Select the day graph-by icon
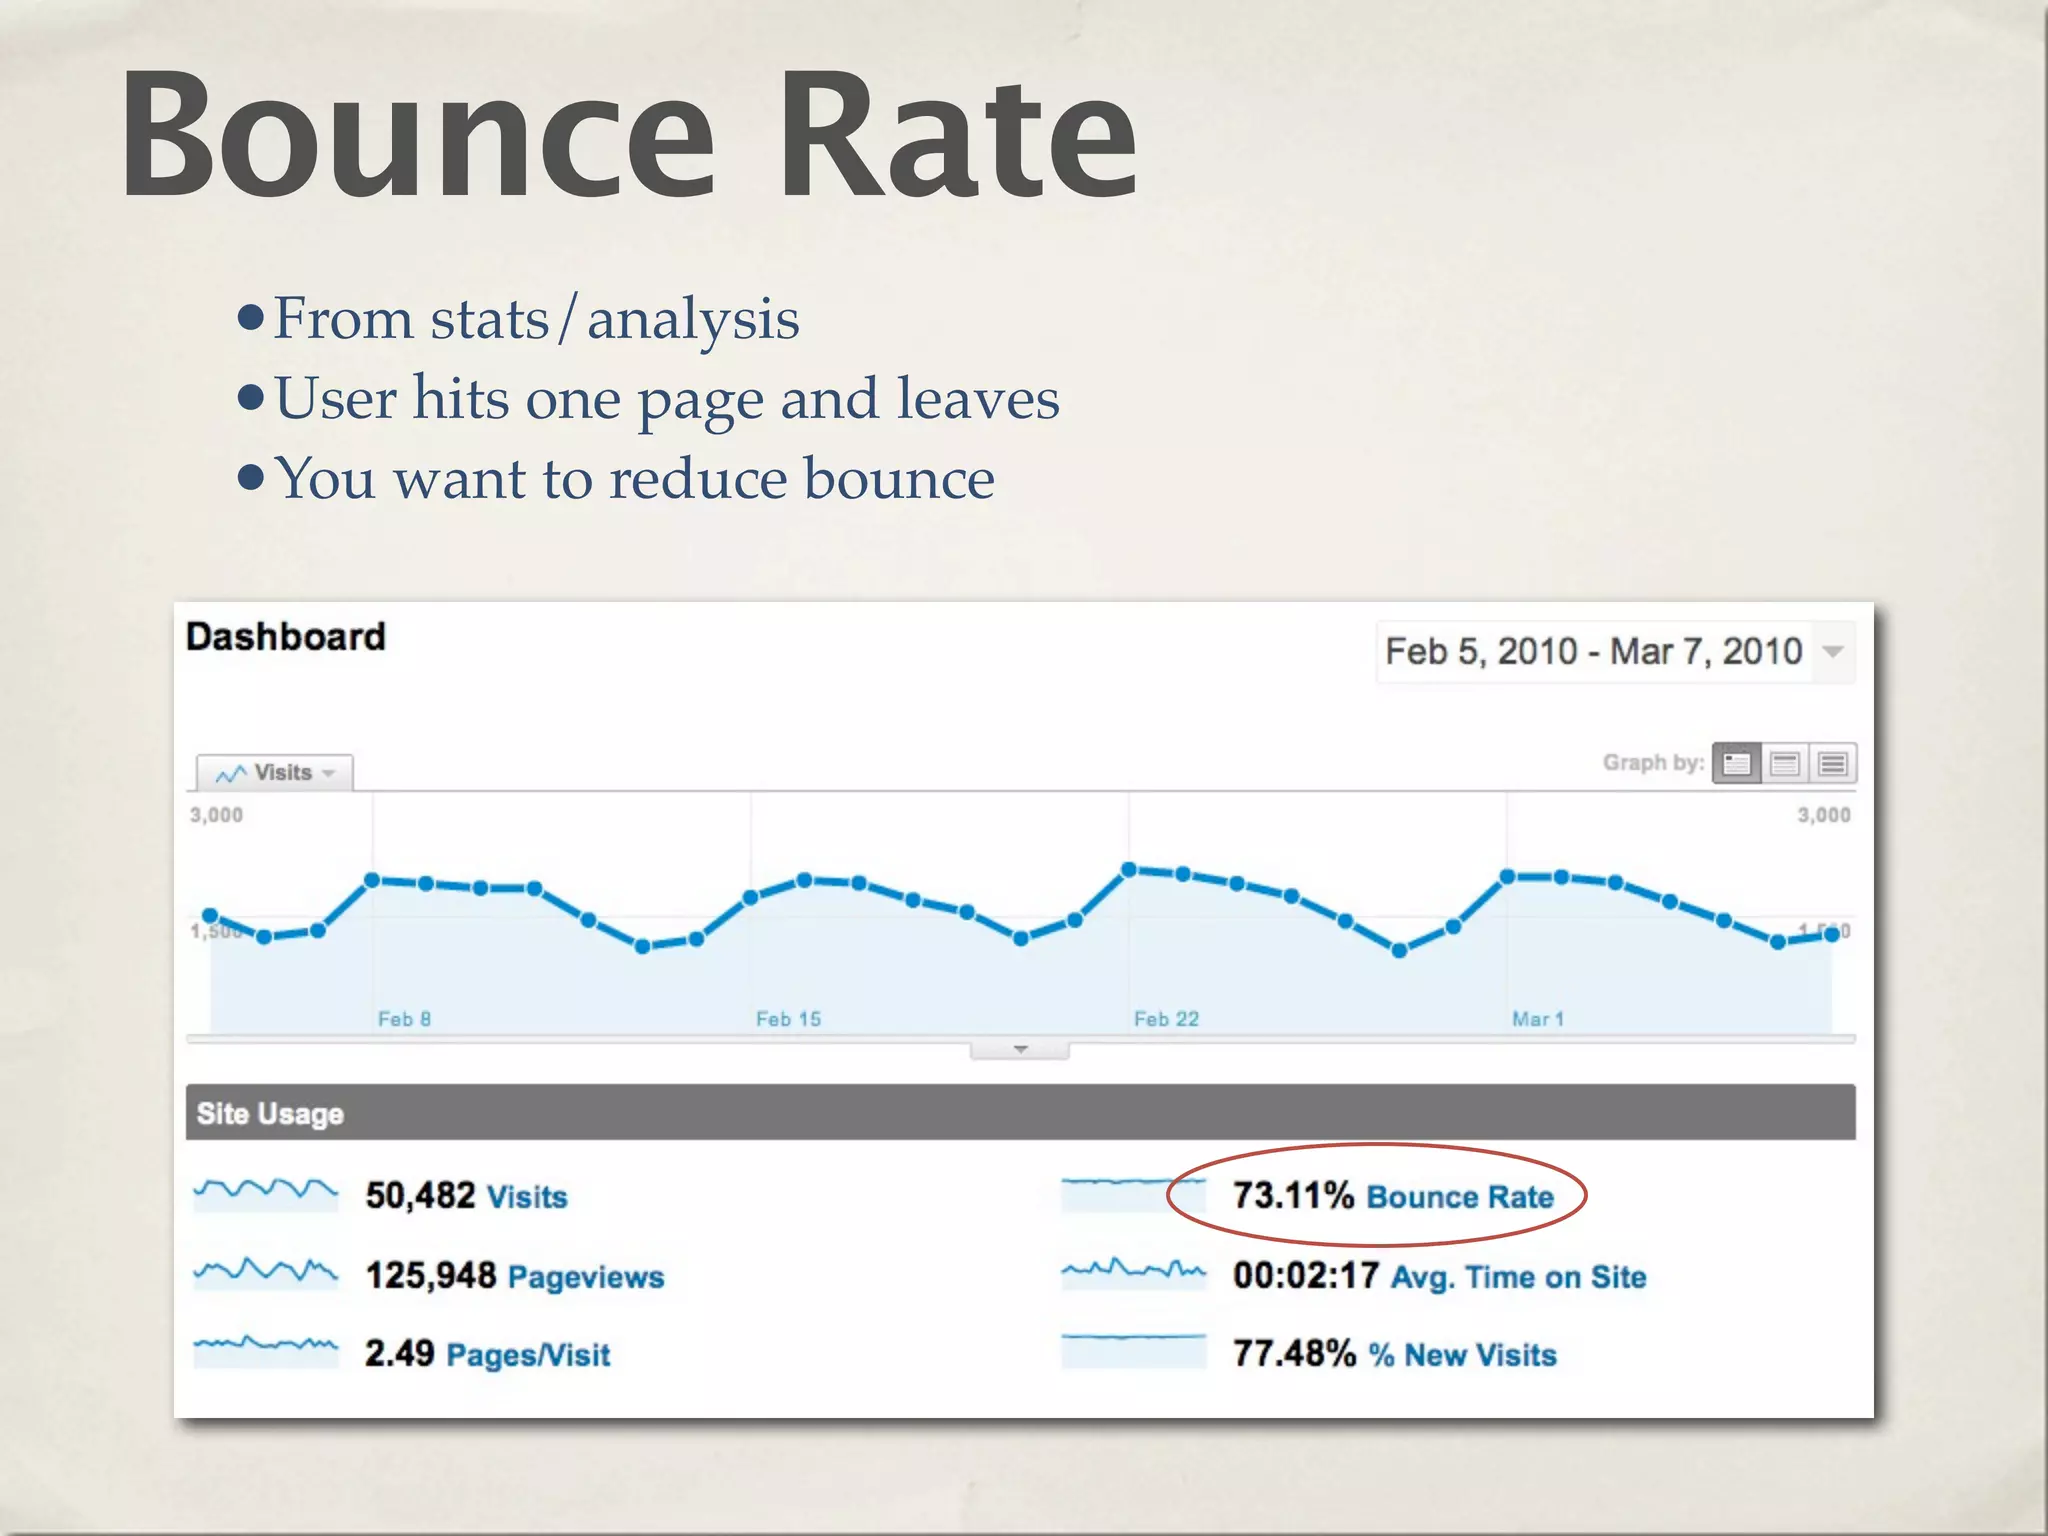Viewport: 2048px width, 1536px height. pyautogui.click(x=1736, y=764)
